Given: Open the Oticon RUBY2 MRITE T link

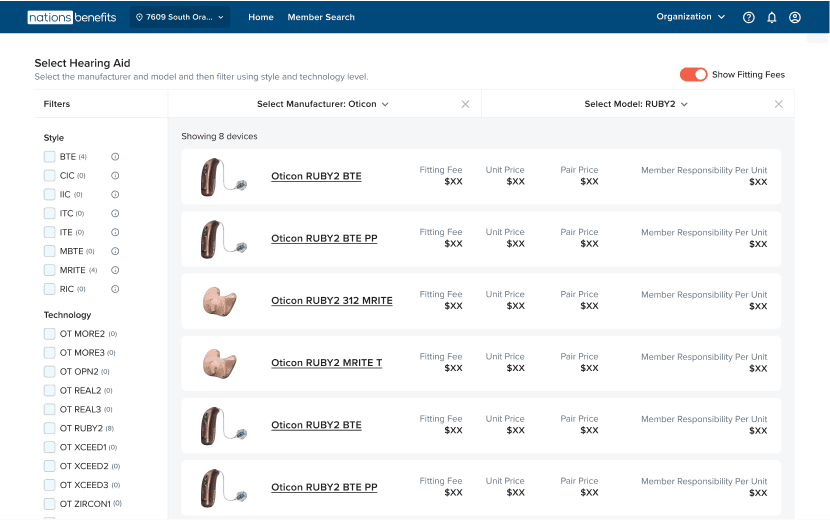Looking at the screenshot, I should [x=327, y=363].
